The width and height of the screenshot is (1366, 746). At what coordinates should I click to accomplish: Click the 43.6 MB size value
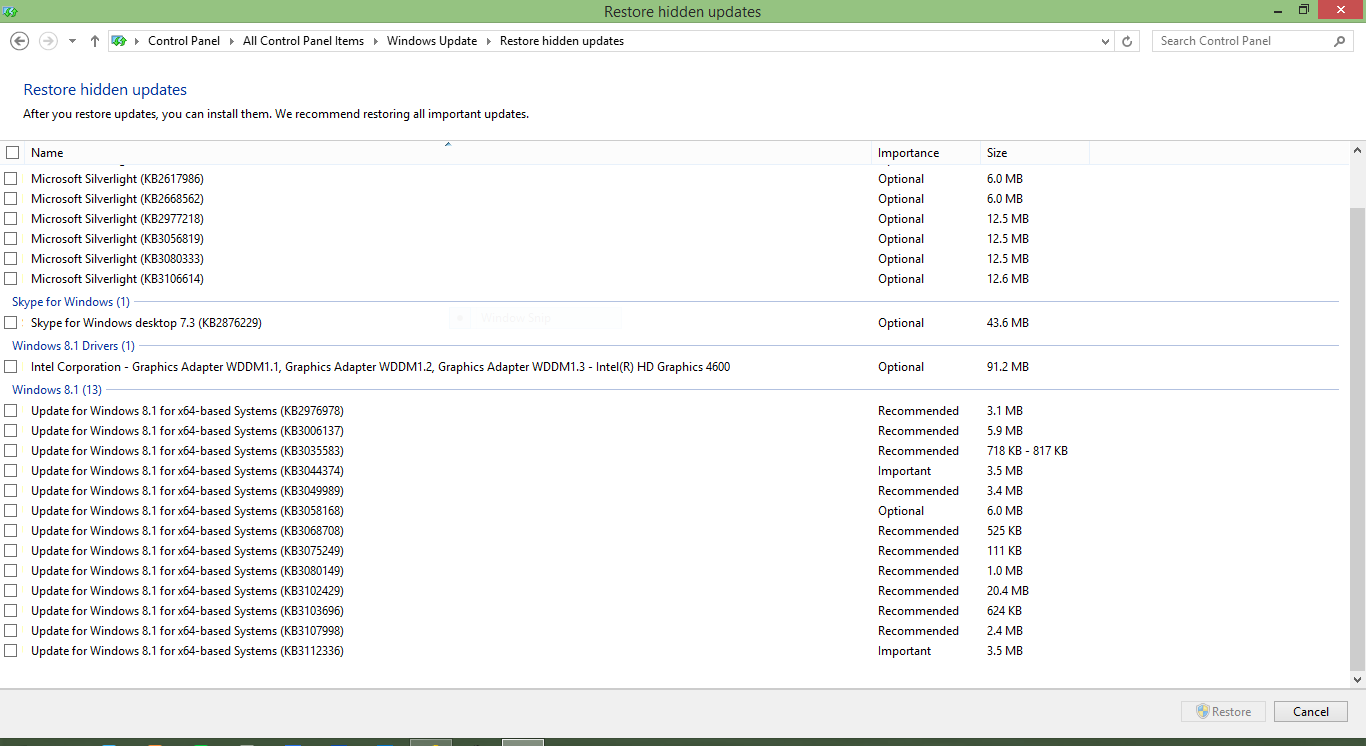(1008, 322)
